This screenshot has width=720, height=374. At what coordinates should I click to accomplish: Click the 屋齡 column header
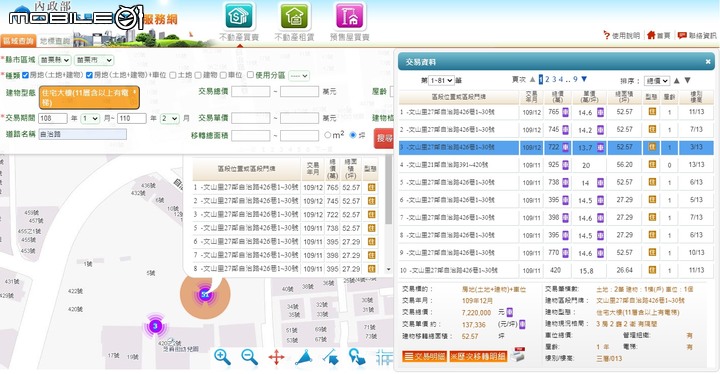coord(669,97)
